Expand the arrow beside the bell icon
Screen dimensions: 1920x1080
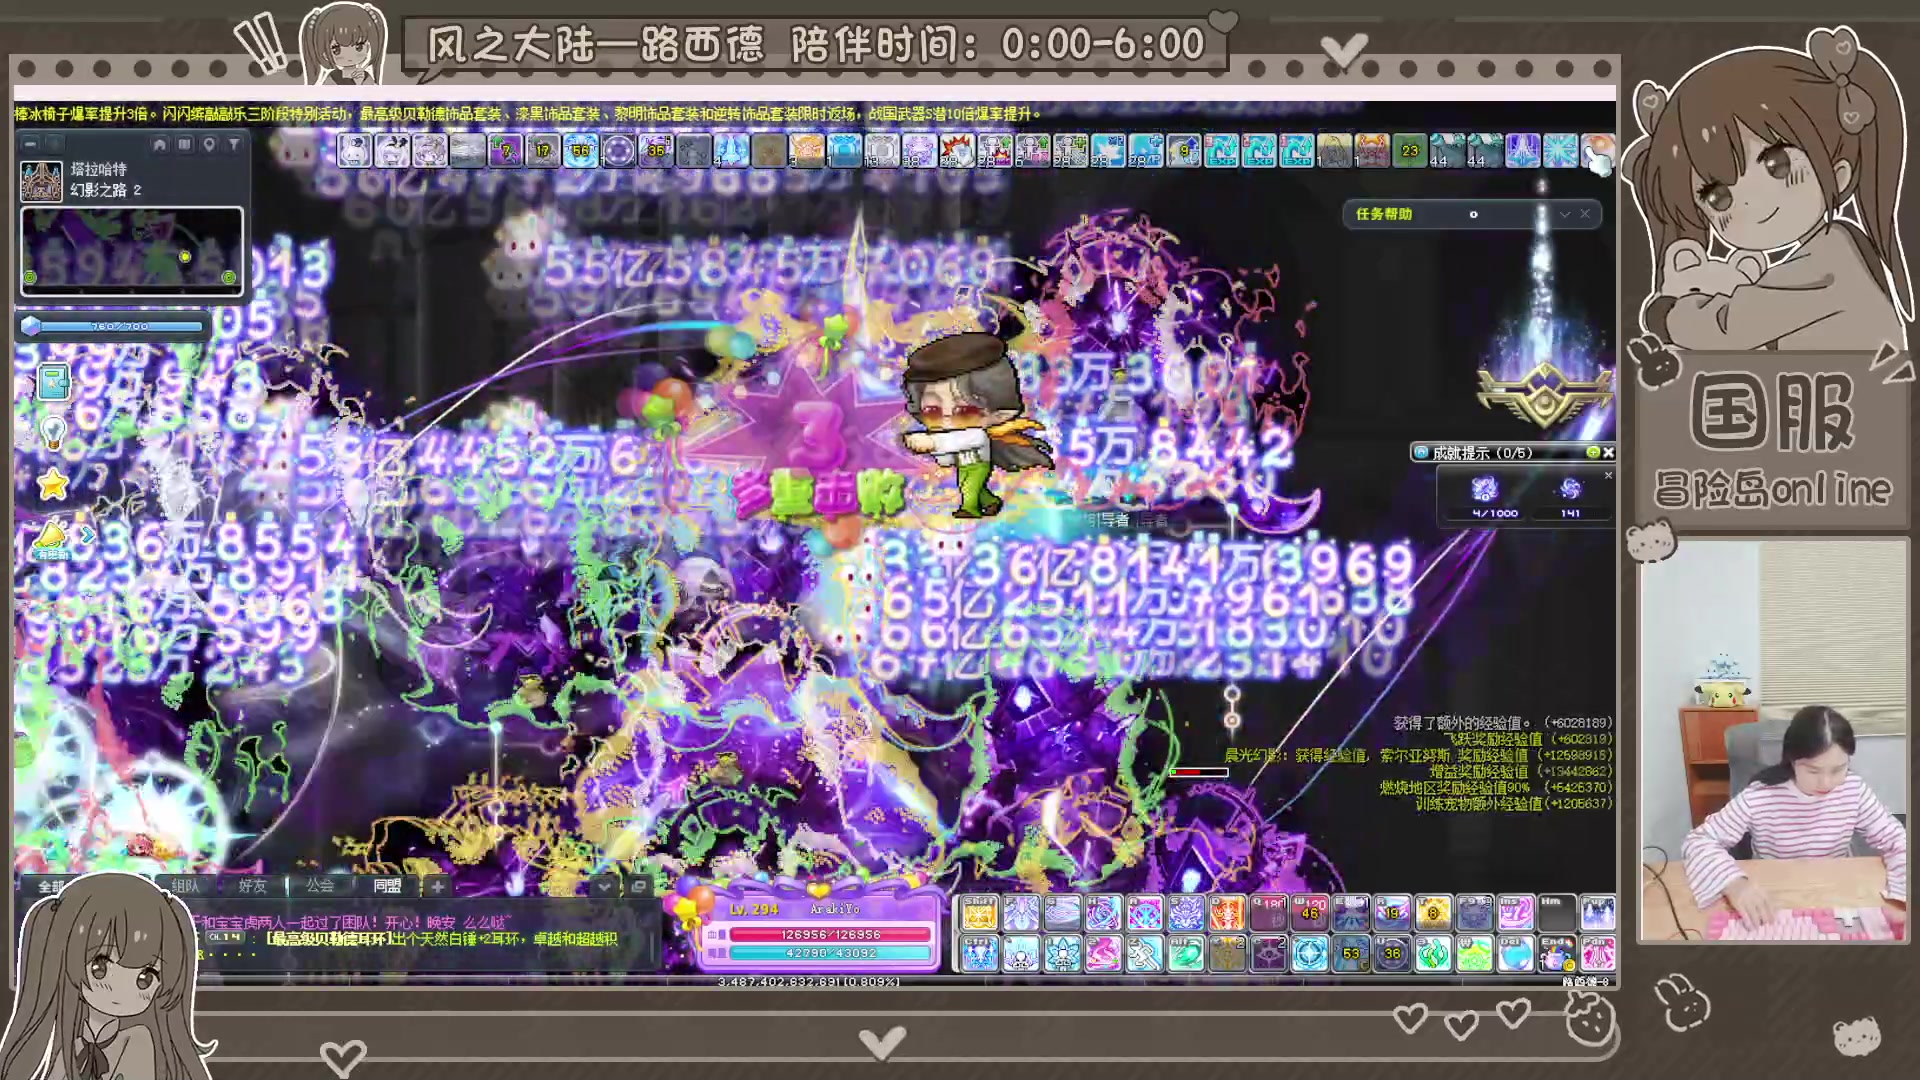click(x=87, y=536)
